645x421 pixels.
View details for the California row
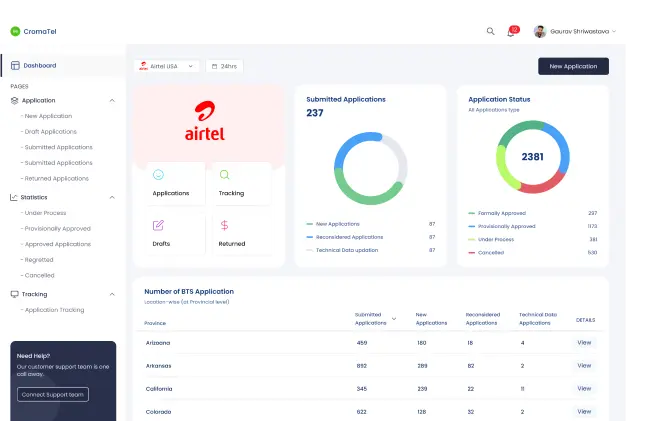(x=584, y=389)
